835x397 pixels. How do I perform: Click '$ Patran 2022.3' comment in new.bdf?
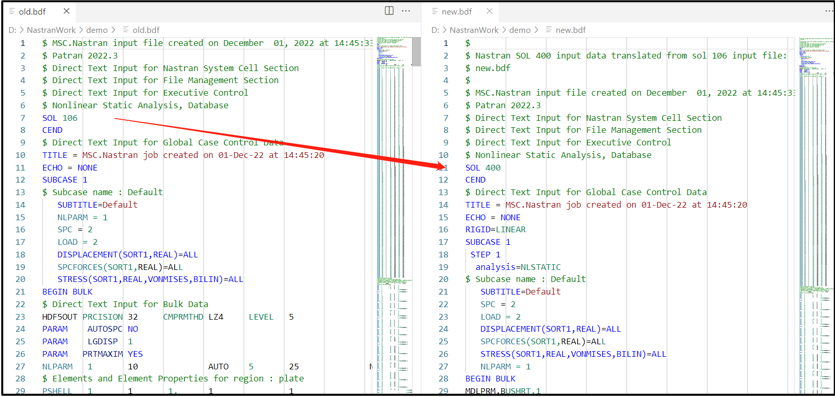pos(503,105)
